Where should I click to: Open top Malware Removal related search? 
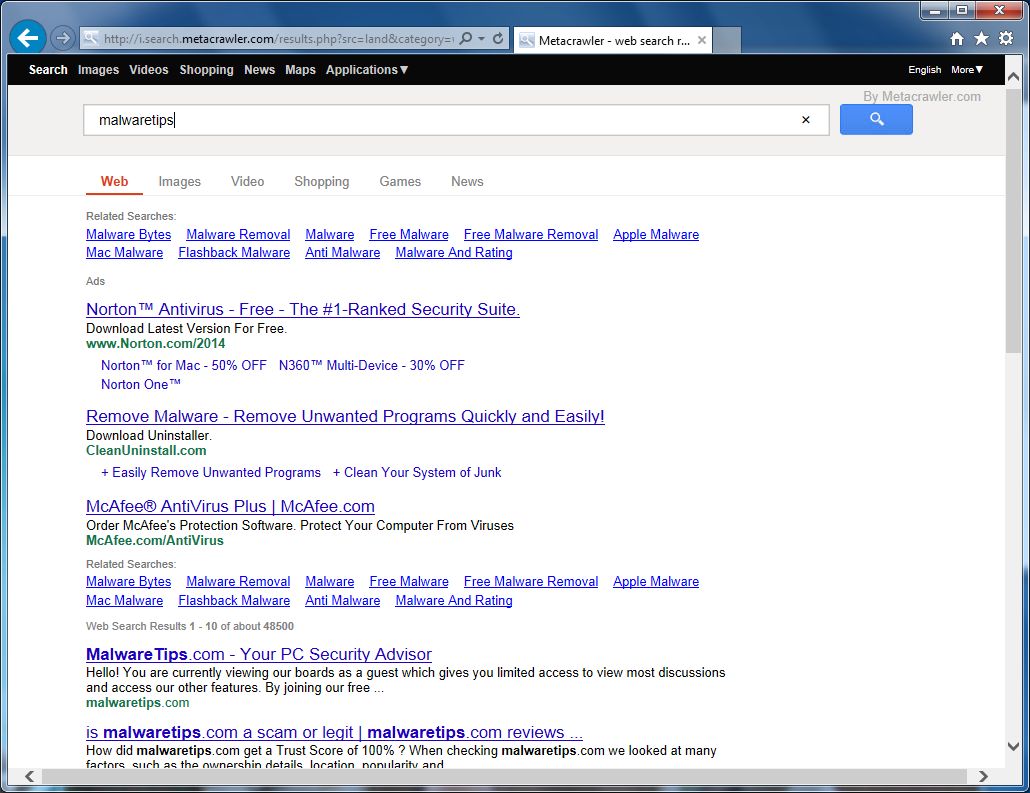click(238, 235)
